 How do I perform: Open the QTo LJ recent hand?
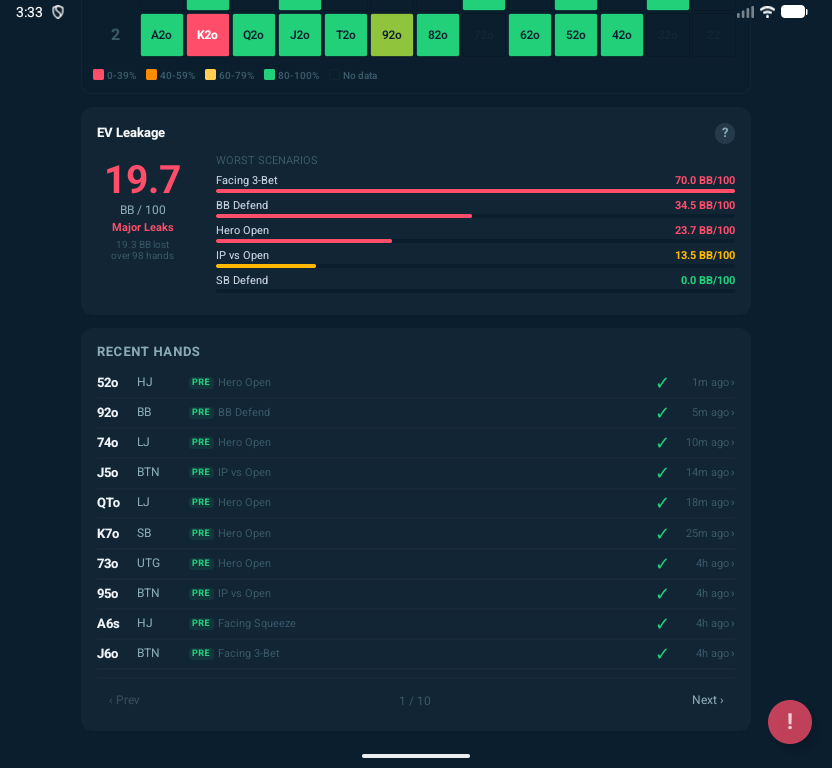coord(415,502)
